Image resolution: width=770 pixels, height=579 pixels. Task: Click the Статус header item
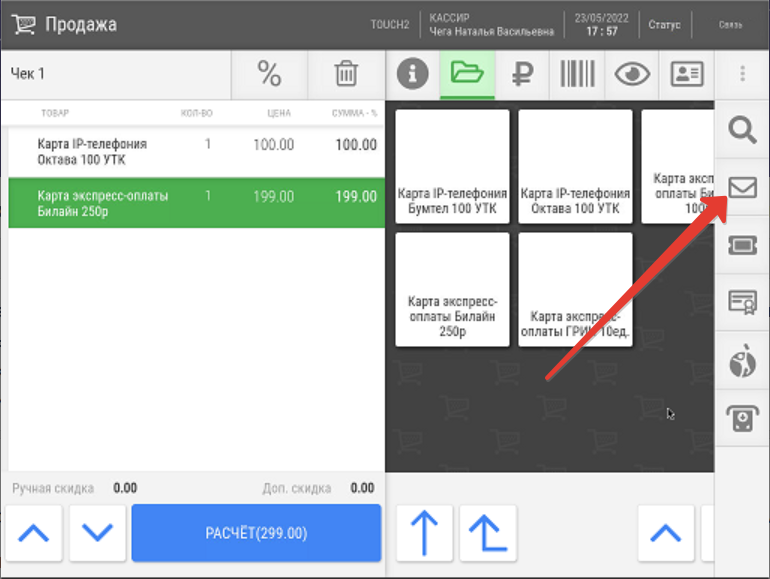click(x=664, y=25)
